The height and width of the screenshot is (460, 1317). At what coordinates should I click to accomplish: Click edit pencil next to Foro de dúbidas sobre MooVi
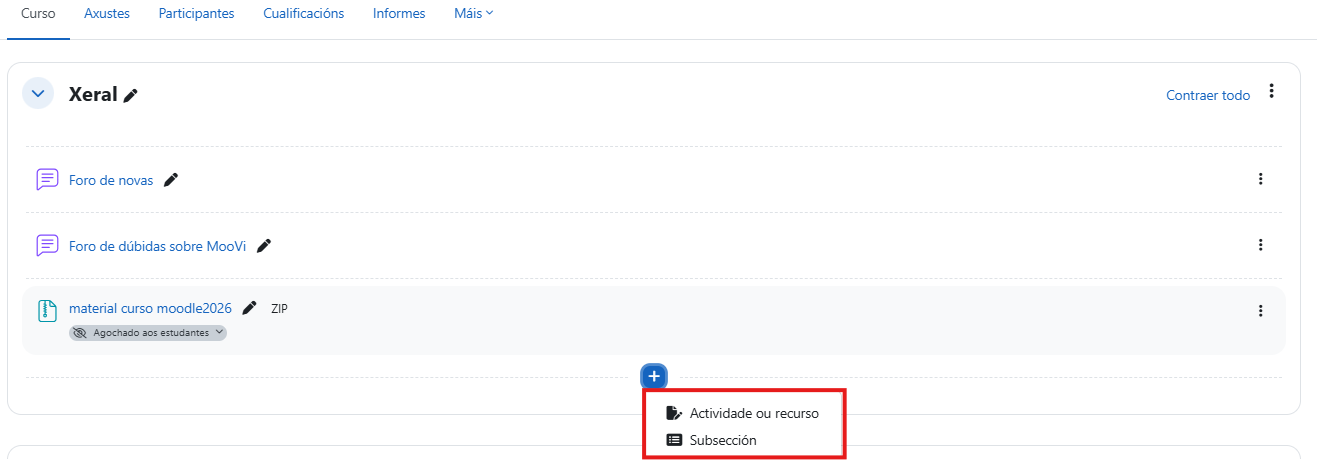(x=264, y=246)
